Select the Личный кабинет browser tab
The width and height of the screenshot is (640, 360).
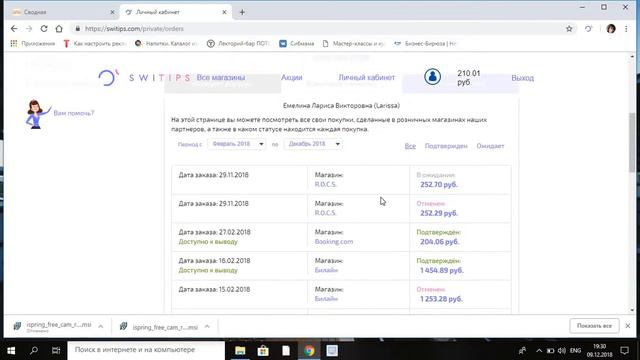[176, 12]
